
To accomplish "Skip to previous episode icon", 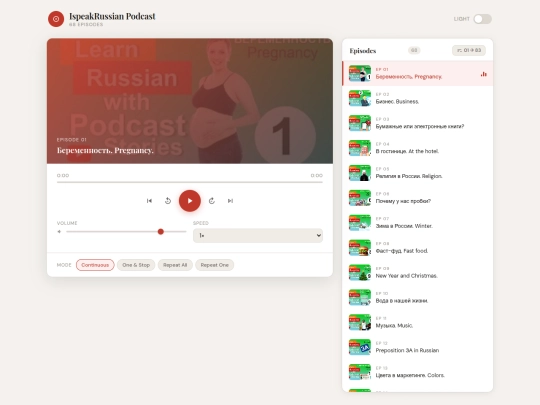I will pos(149,201).
